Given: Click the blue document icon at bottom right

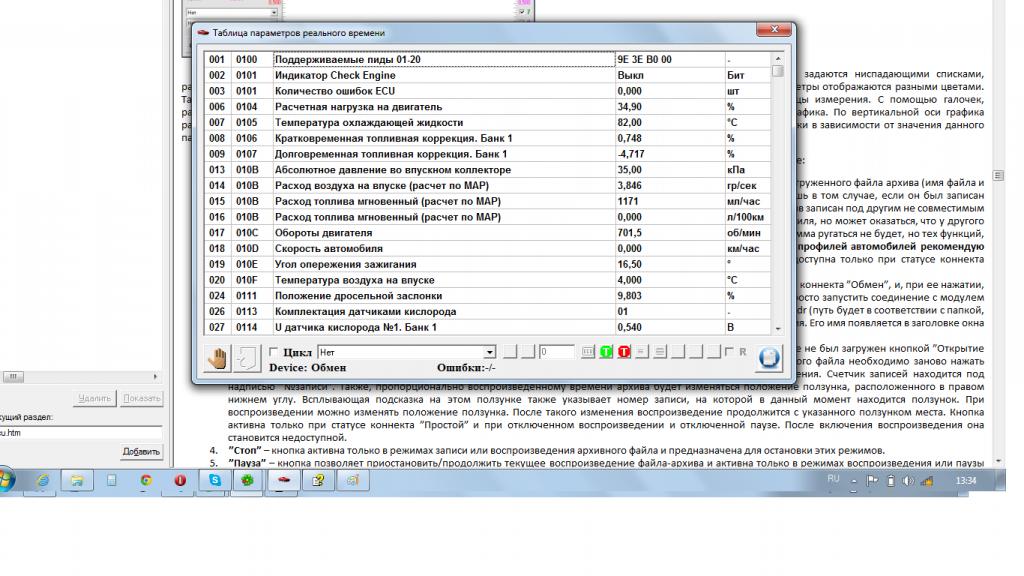Looking at the screenshot, I should tap(769, 357).
